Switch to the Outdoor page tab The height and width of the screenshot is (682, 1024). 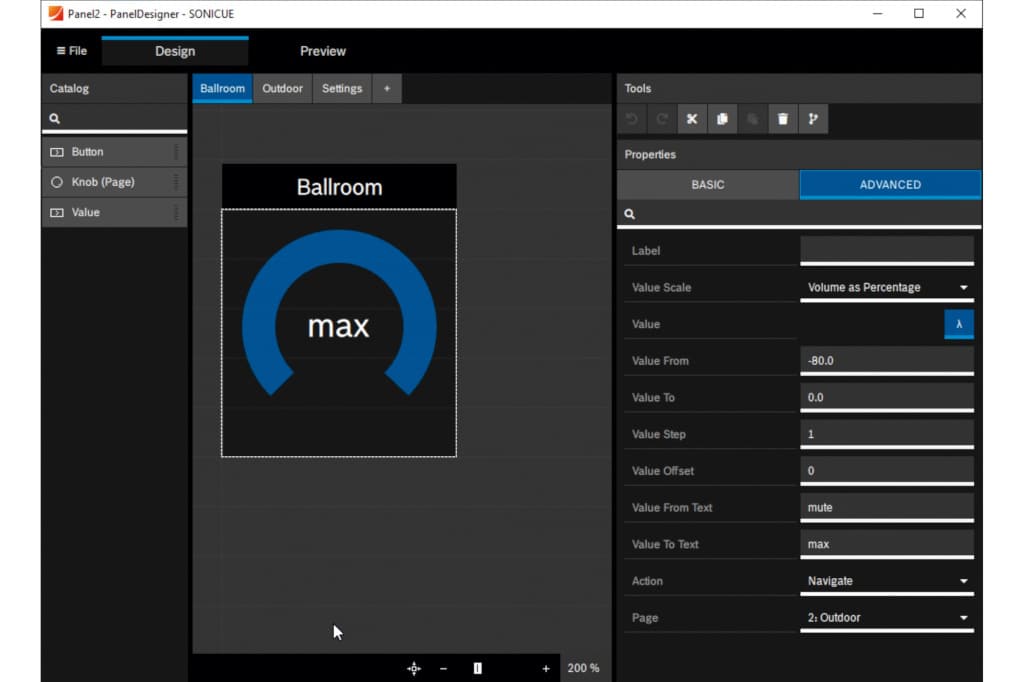pos(282,88)
